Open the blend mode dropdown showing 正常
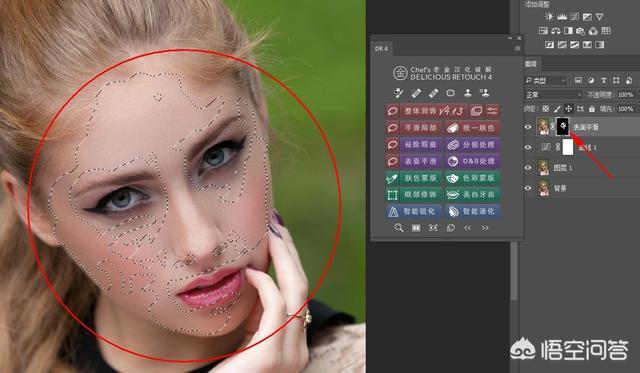 click(x=553, y=95)
